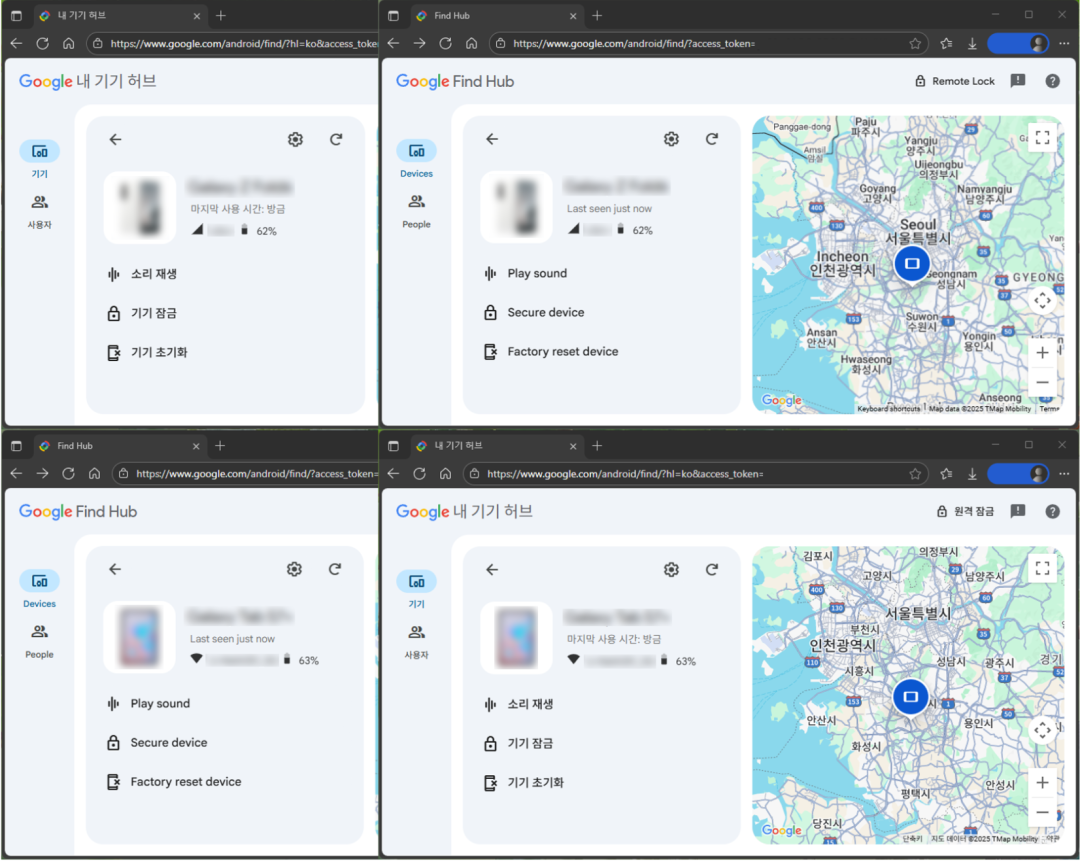
Task: Open settings gear in Korean 62% device panel
Action: click(x=295, y=140)
